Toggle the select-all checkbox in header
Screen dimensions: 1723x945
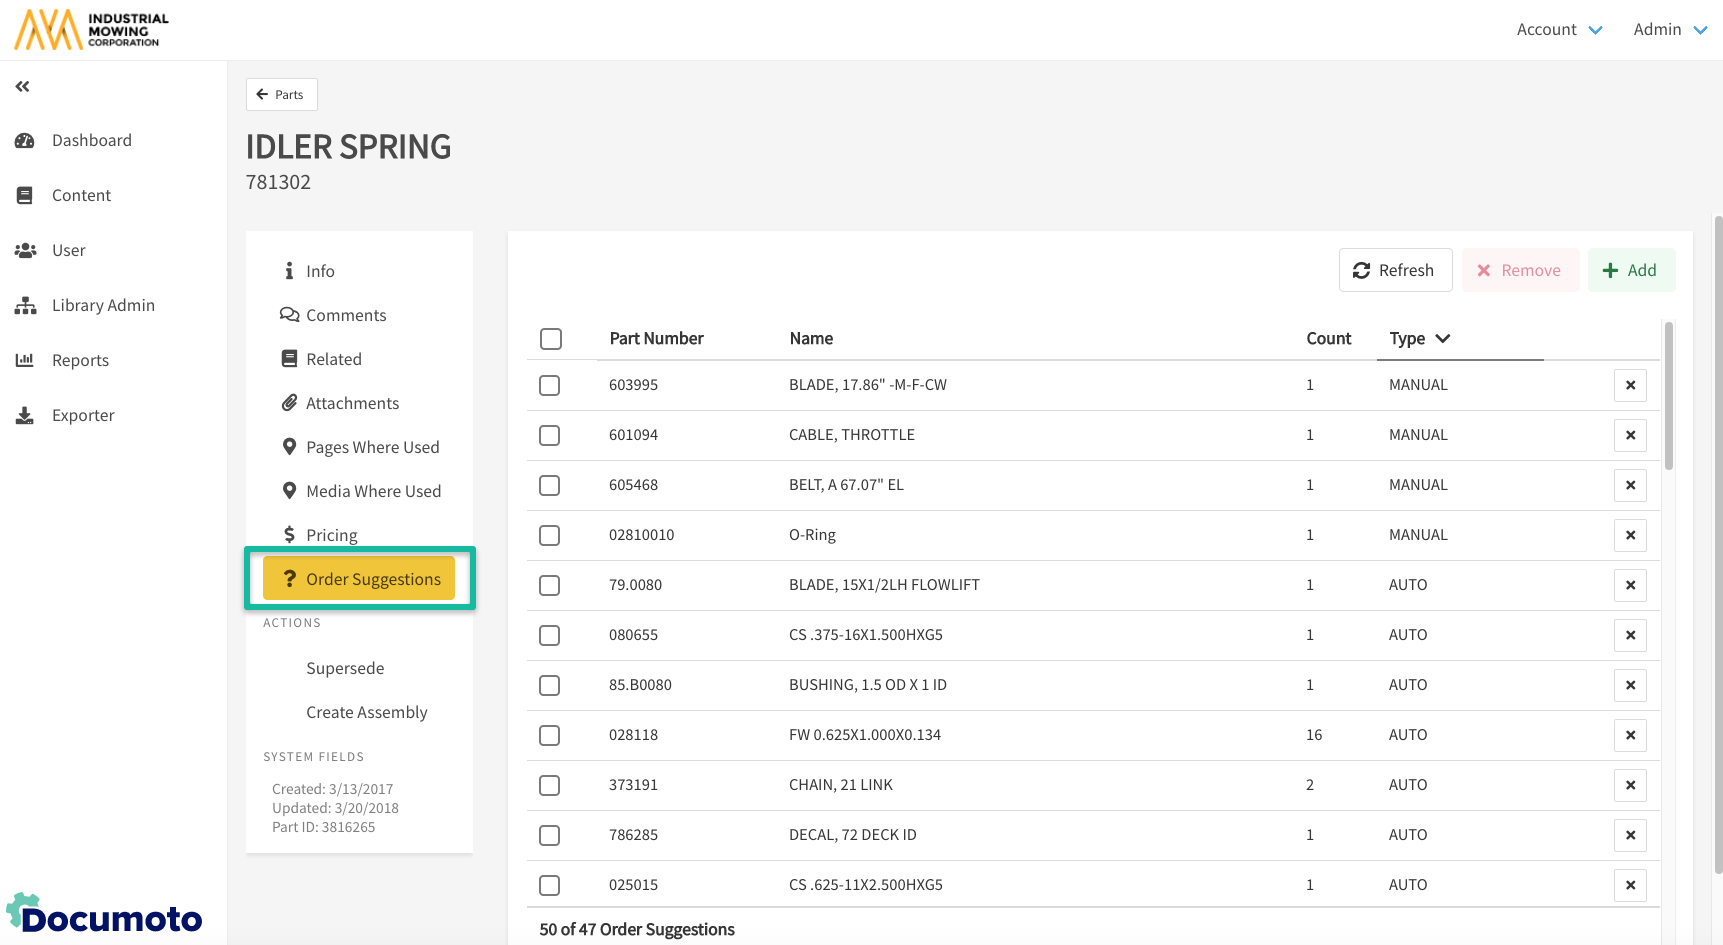551,339
